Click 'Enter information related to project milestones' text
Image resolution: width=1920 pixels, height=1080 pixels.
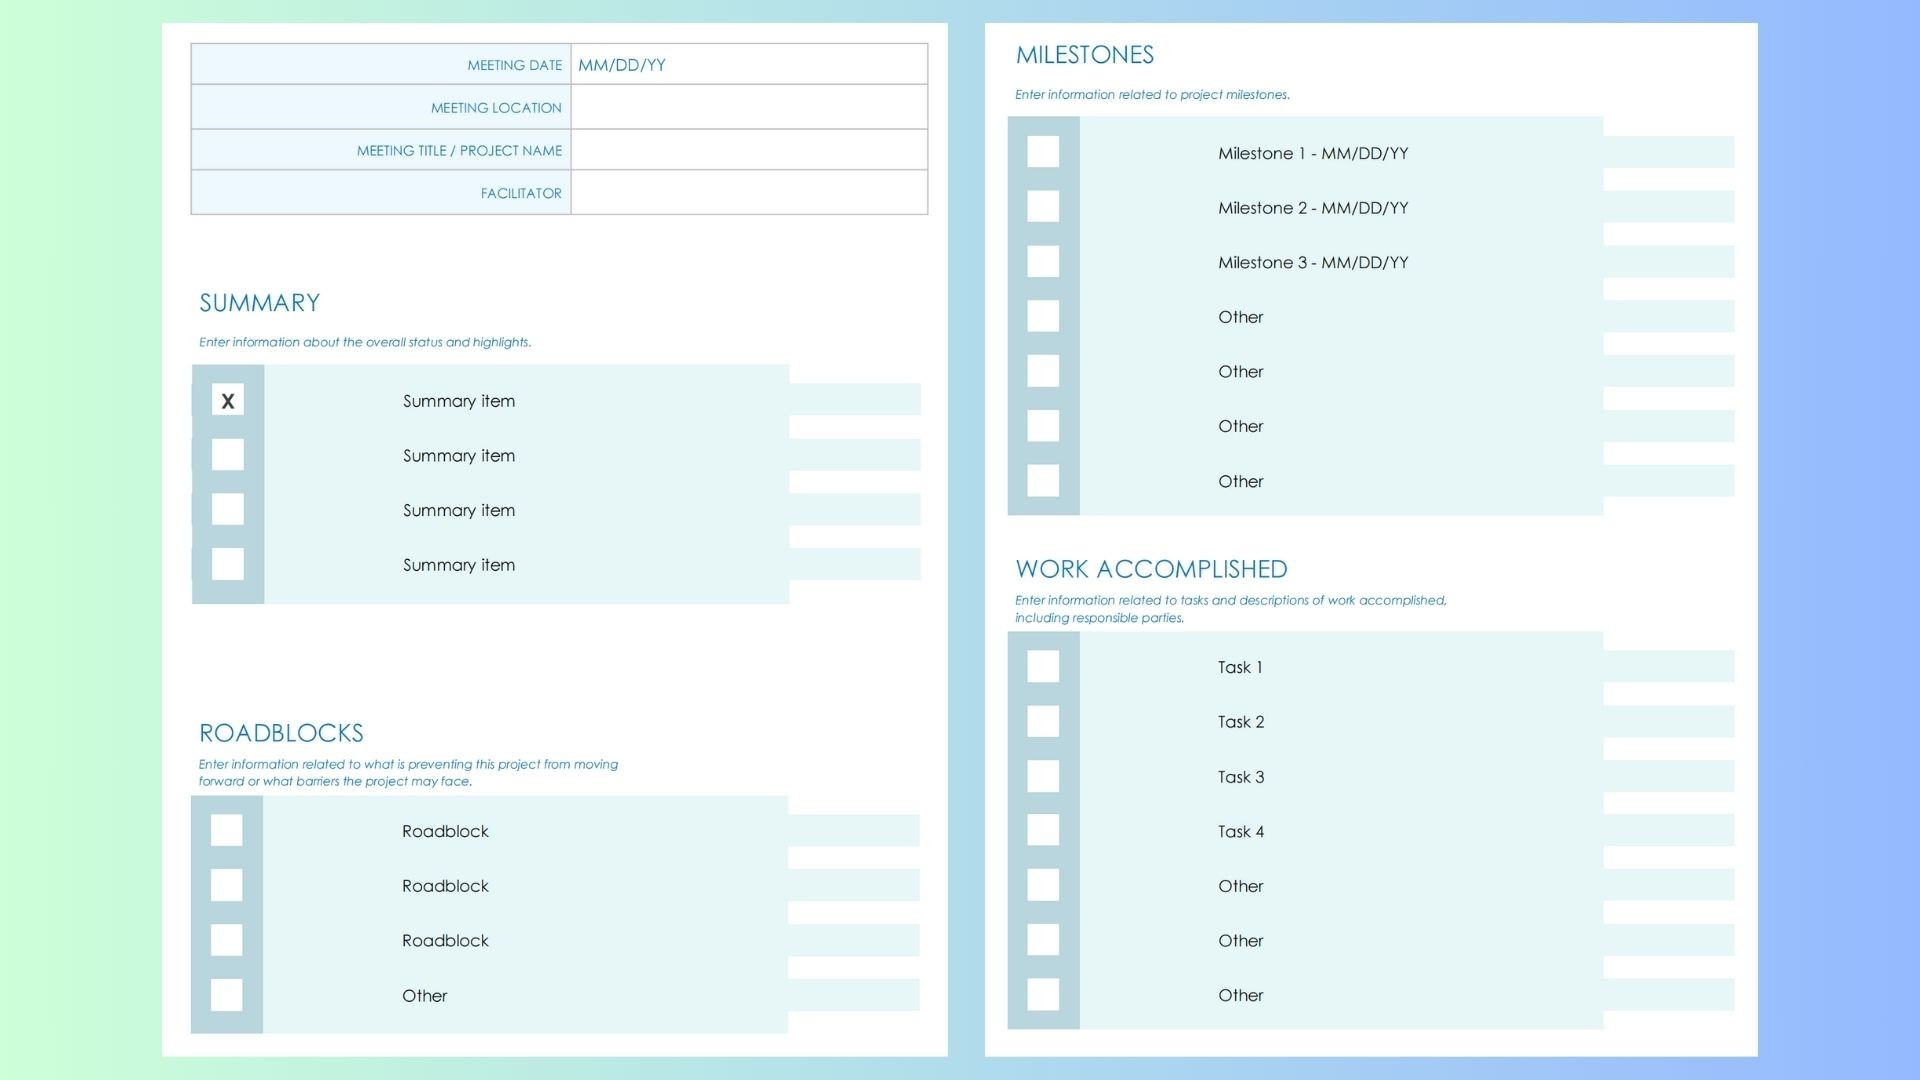1152,95
